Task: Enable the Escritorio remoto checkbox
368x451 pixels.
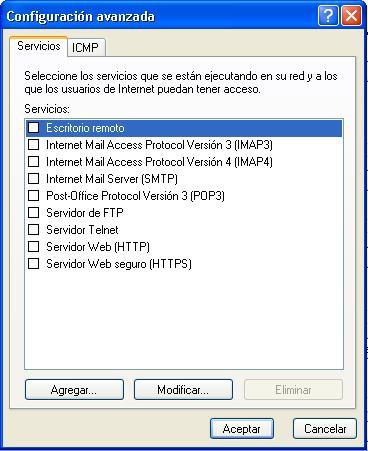Action: [x=33, y=127]
